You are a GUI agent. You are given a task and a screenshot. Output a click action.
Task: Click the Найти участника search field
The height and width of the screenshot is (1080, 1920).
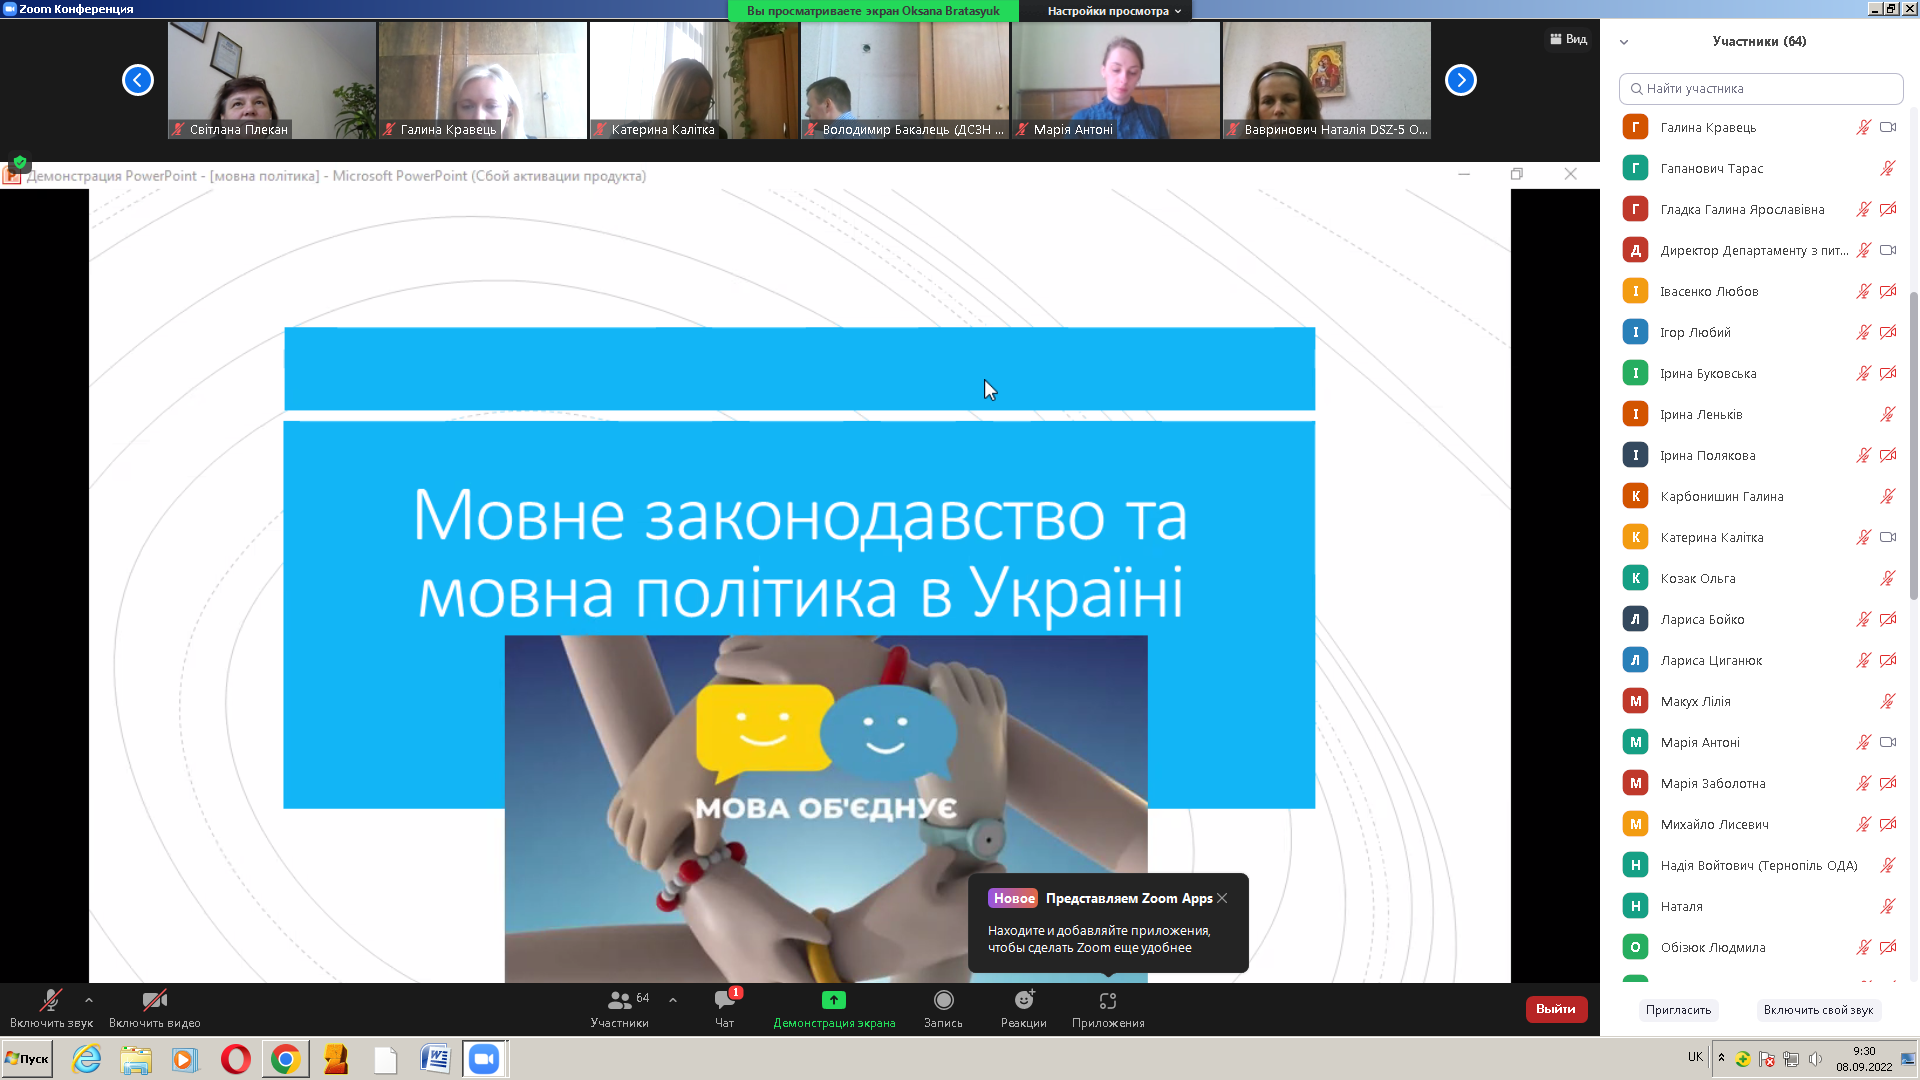coord(1760,89)
